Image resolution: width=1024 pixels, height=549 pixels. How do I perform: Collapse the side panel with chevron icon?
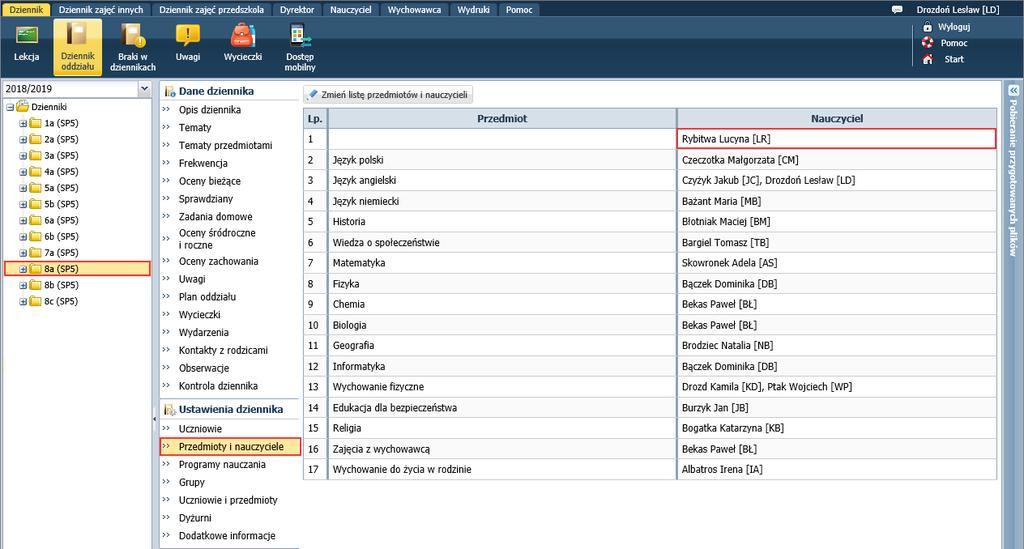point(1013,91)
